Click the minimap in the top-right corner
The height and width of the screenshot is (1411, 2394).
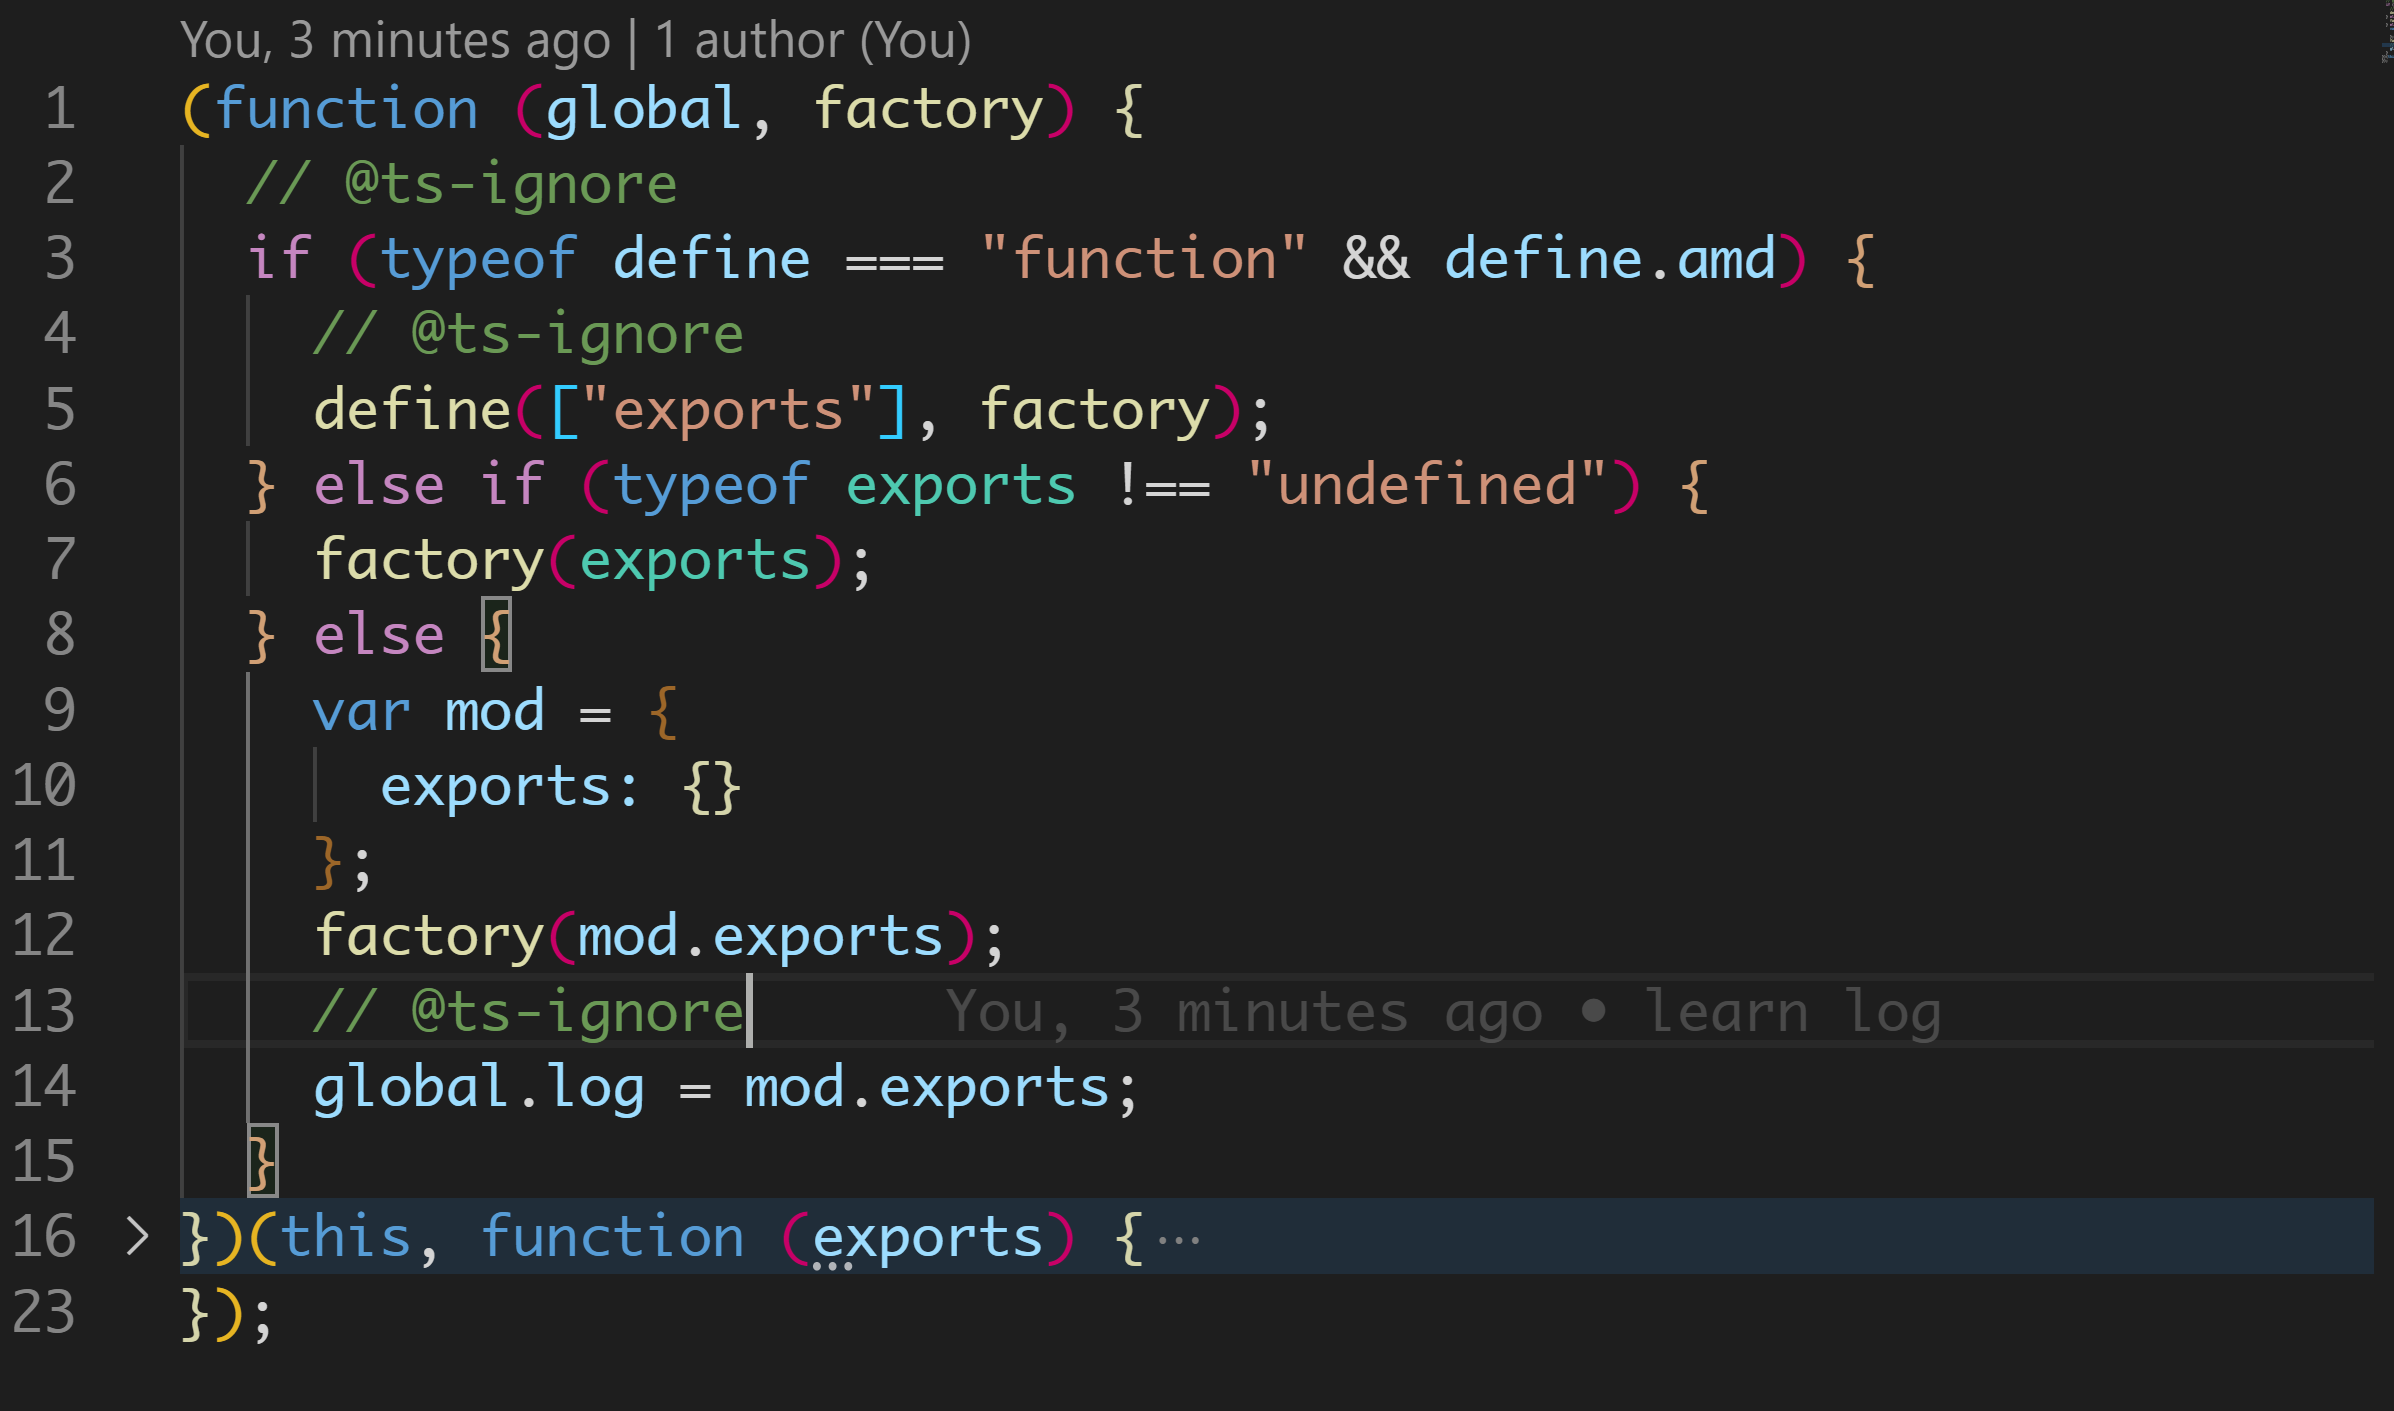[2386, 40]
